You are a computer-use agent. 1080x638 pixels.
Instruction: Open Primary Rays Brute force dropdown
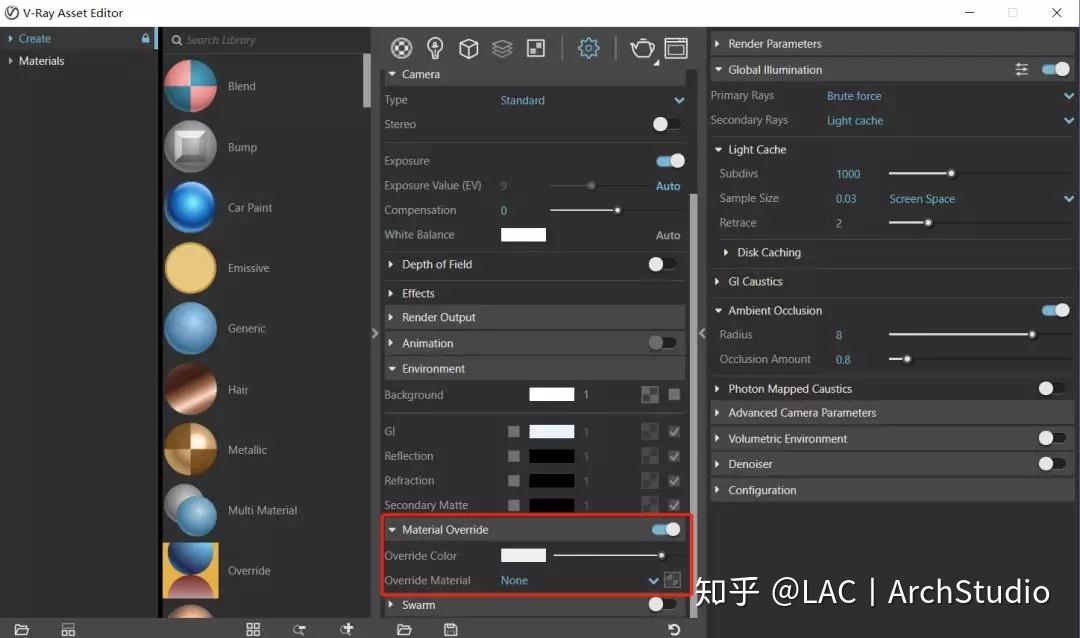tap(950, 96)
